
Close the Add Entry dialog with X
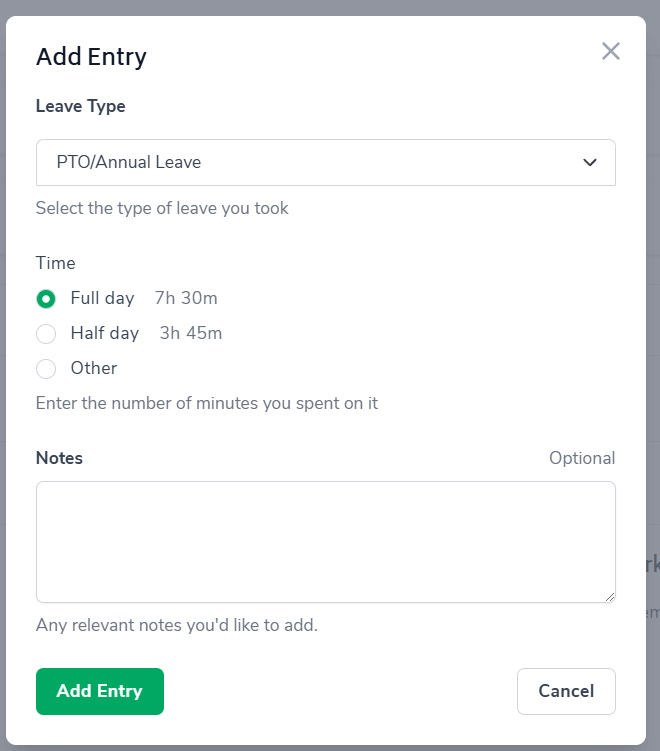point(611,52)
